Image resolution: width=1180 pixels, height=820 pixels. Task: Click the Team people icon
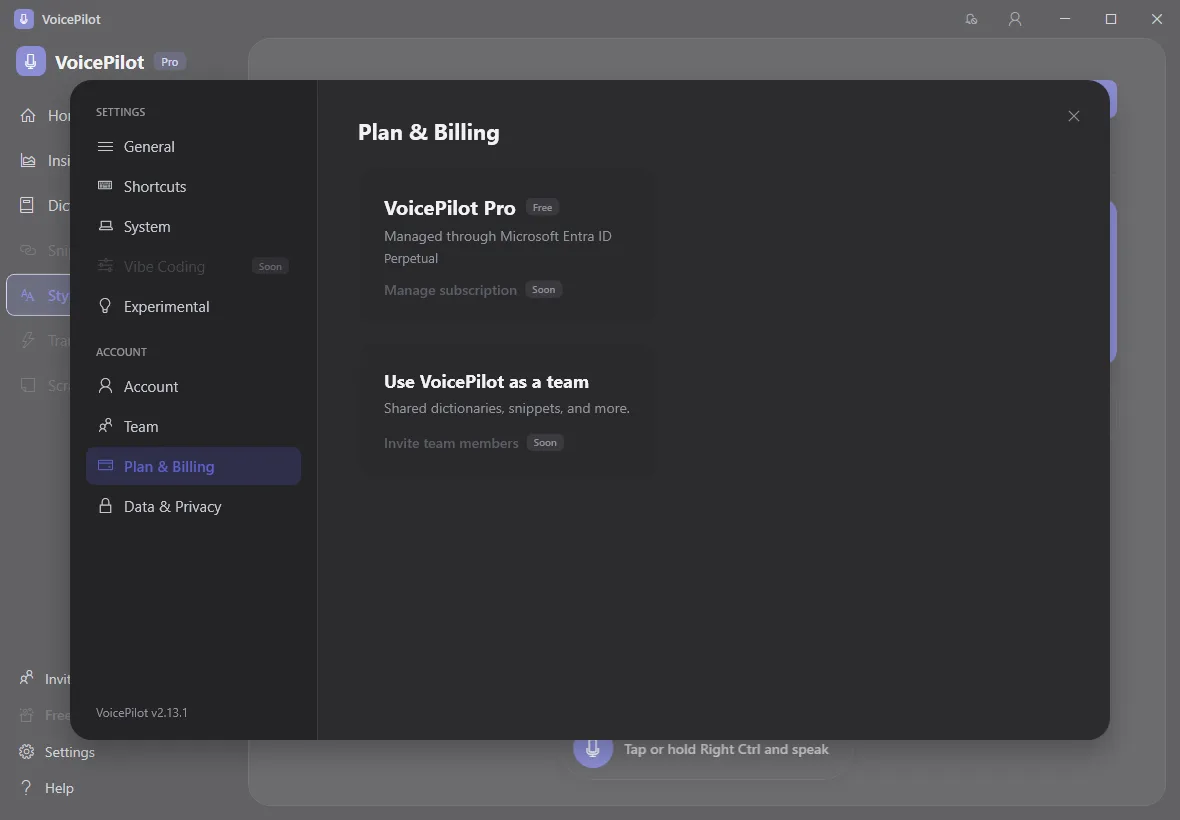click(105, 426)
